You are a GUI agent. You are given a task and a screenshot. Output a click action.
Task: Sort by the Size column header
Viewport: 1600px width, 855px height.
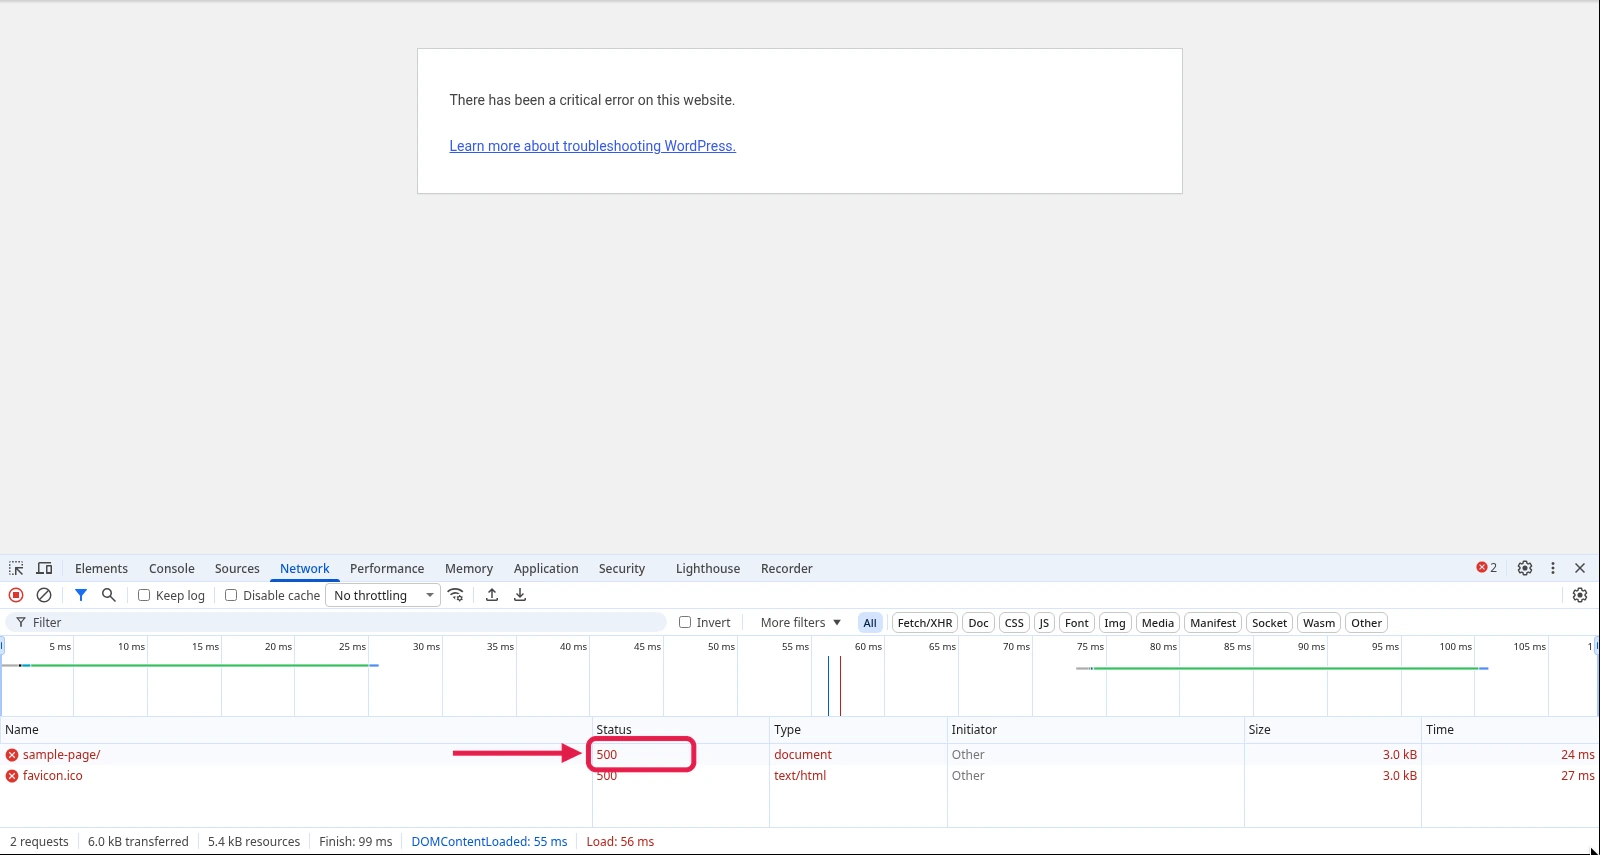coord(1333,730)
